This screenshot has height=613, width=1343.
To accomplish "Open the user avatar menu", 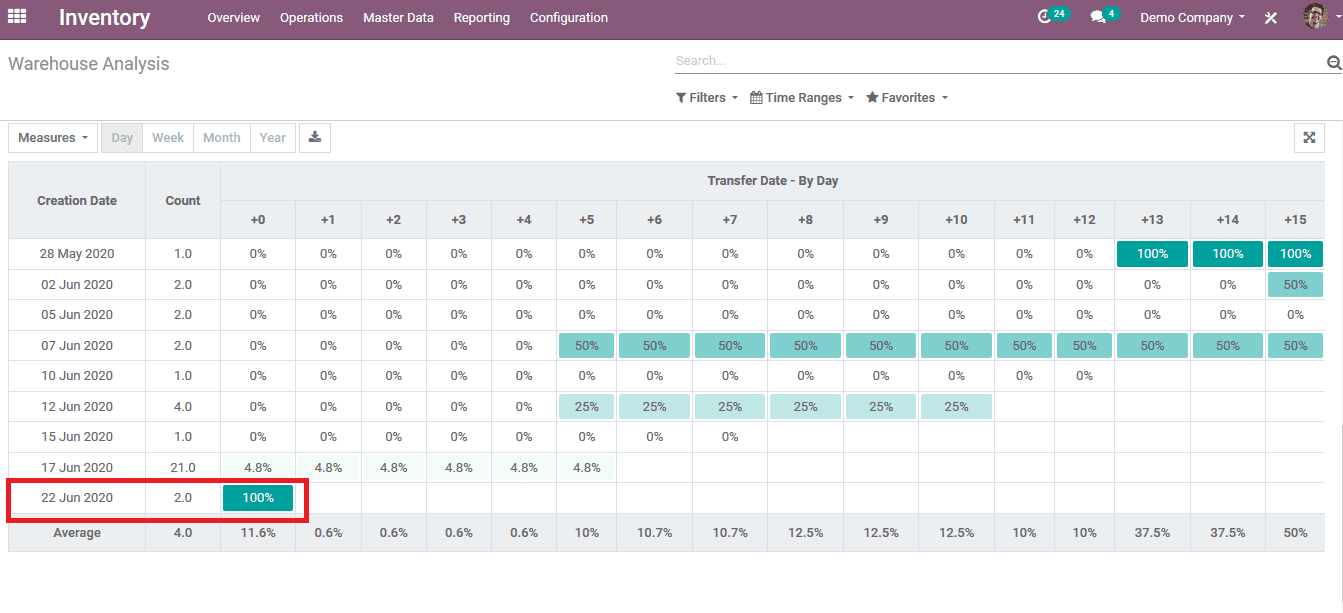I will 1322,17.
